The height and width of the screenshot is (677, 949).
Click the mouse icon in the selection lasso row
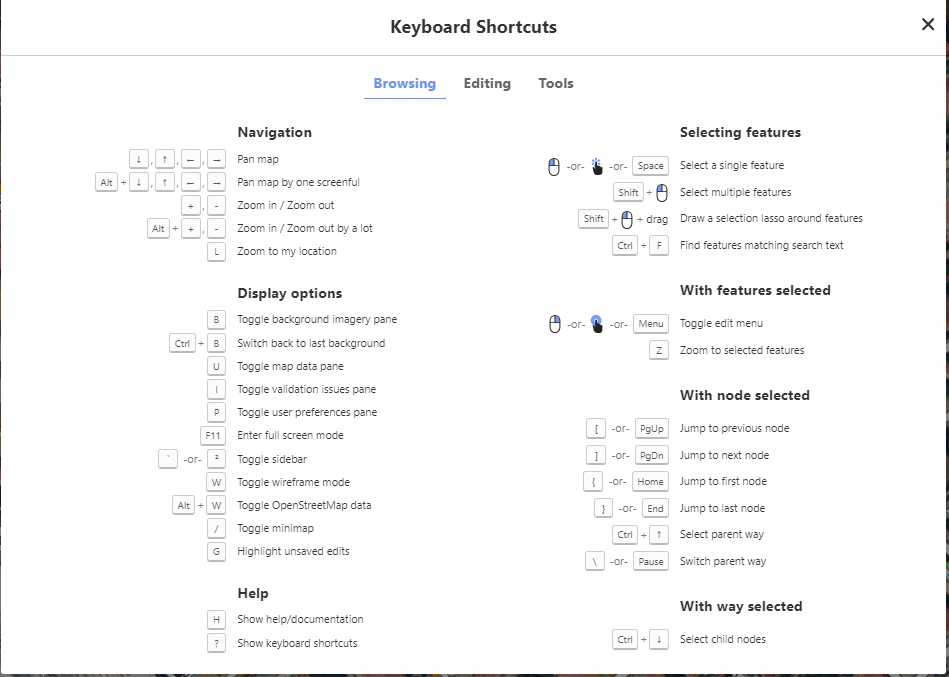[x=627, y=219]
